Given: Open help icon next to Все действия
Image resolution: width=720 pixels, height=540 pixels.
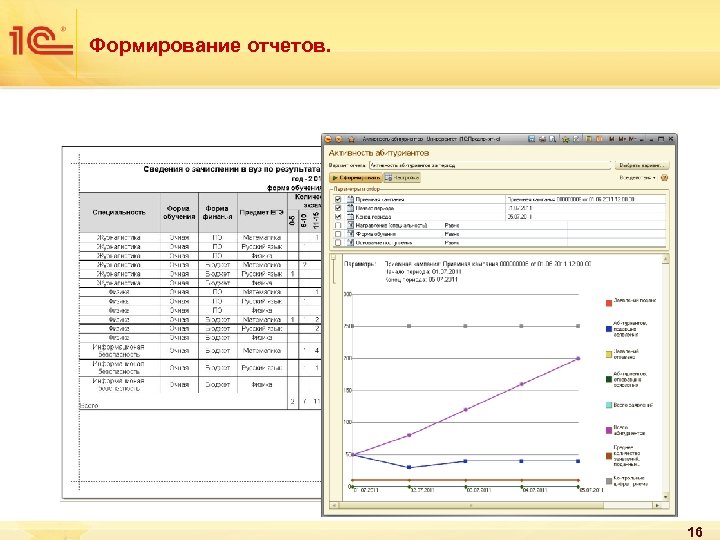Looking at the screenshot, I should (x=664, y=178).
